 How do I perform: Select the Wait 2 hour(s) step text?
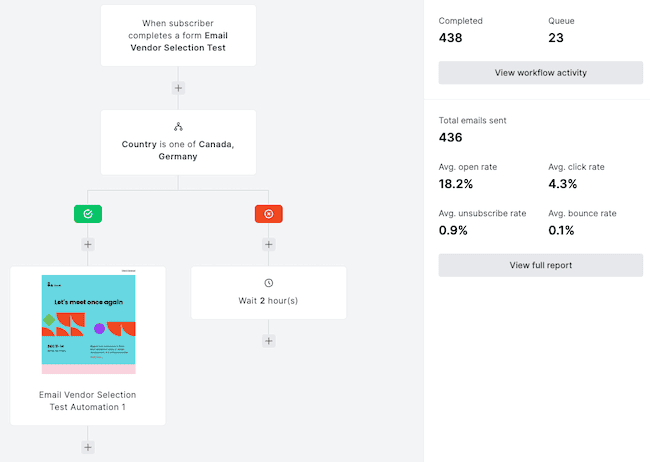pos(268,301)
